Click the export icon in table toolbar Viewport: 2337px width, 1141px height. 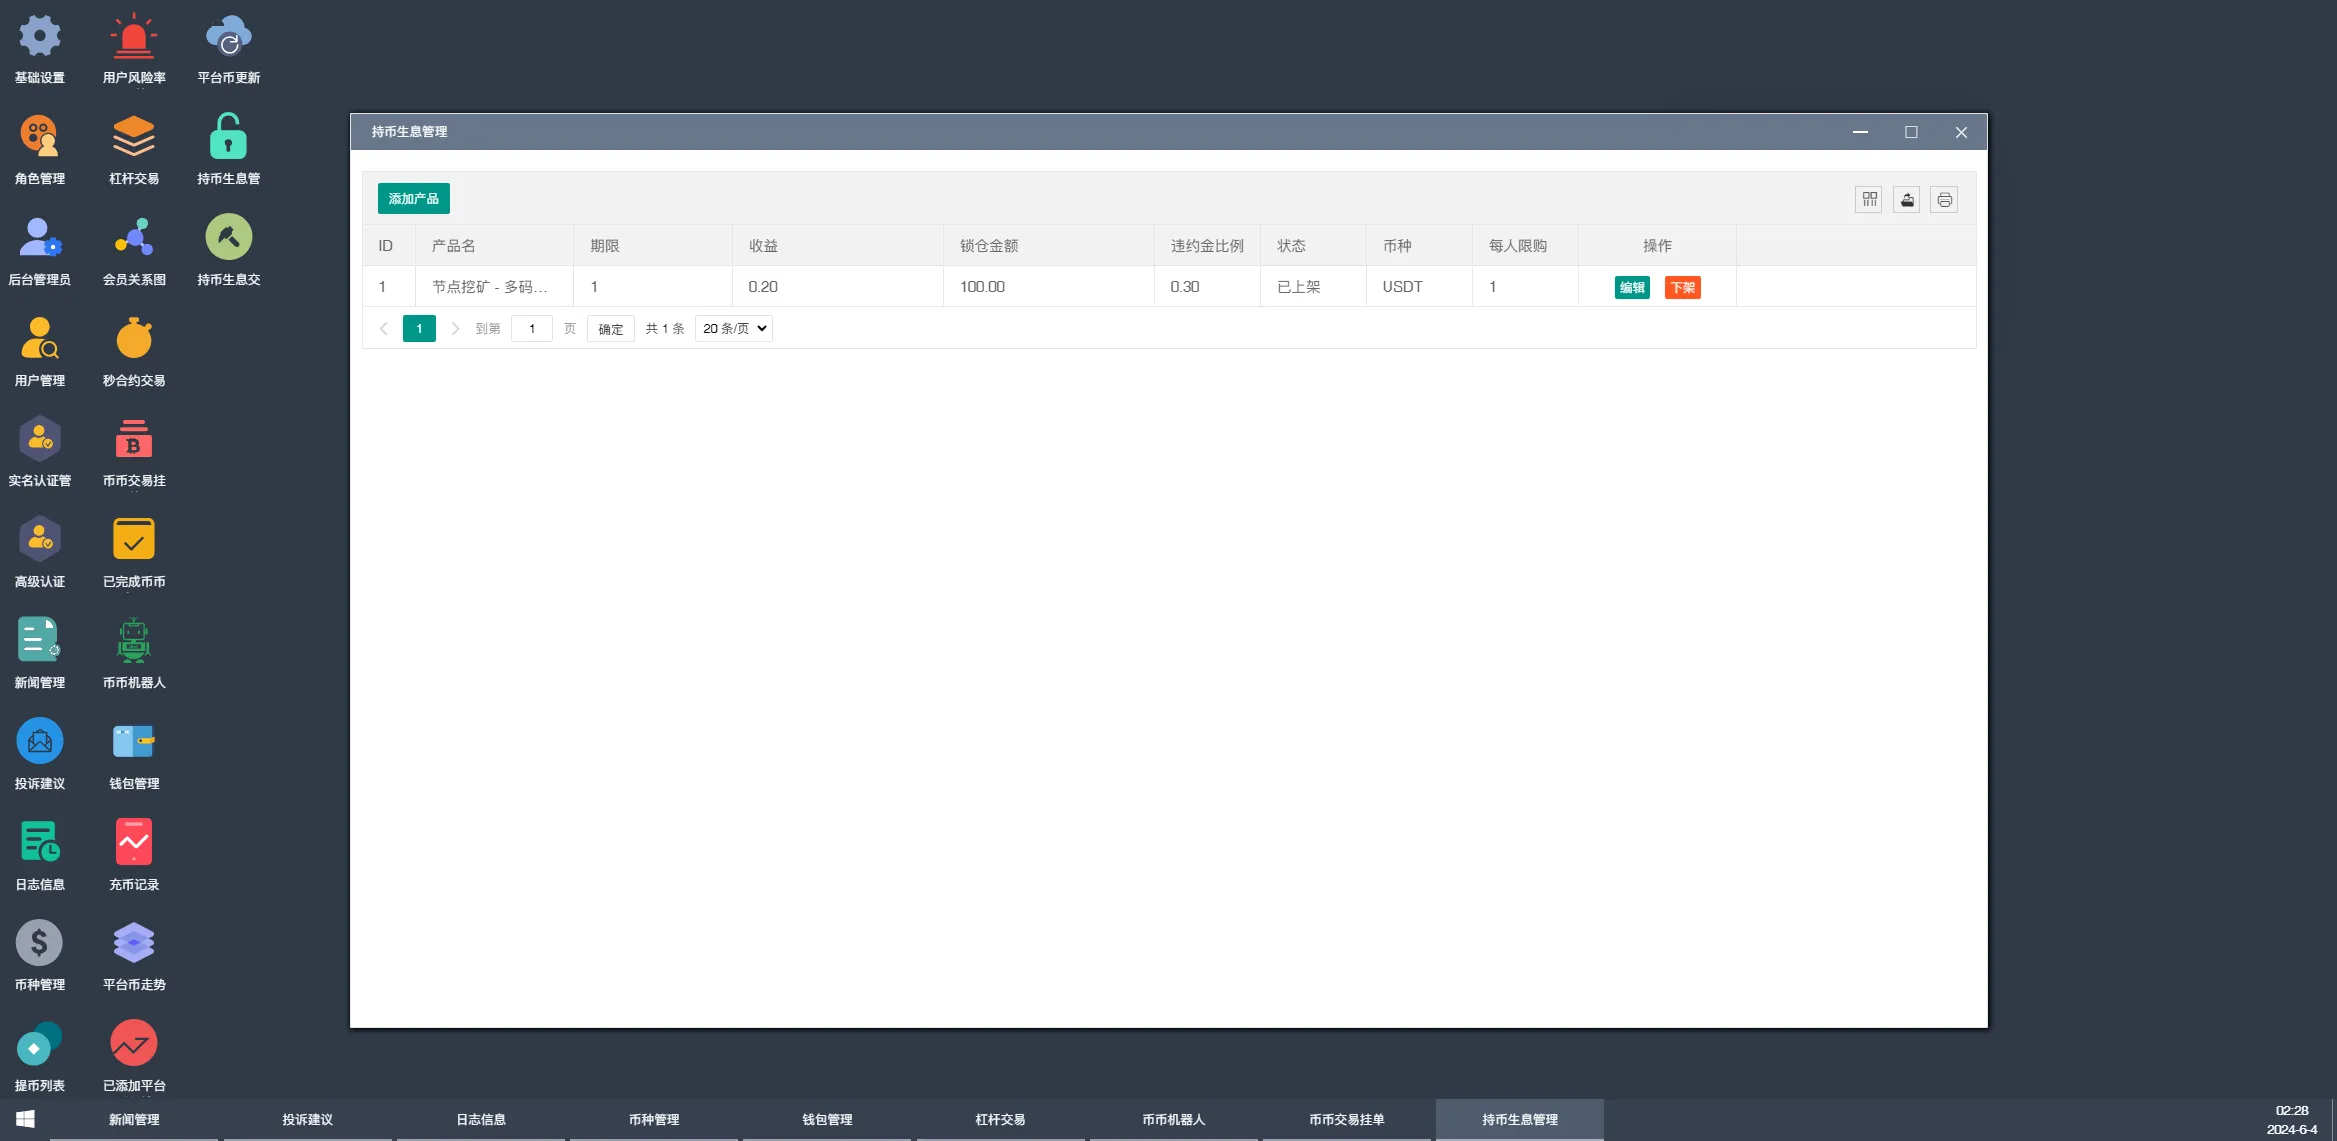pos(1907,200)
